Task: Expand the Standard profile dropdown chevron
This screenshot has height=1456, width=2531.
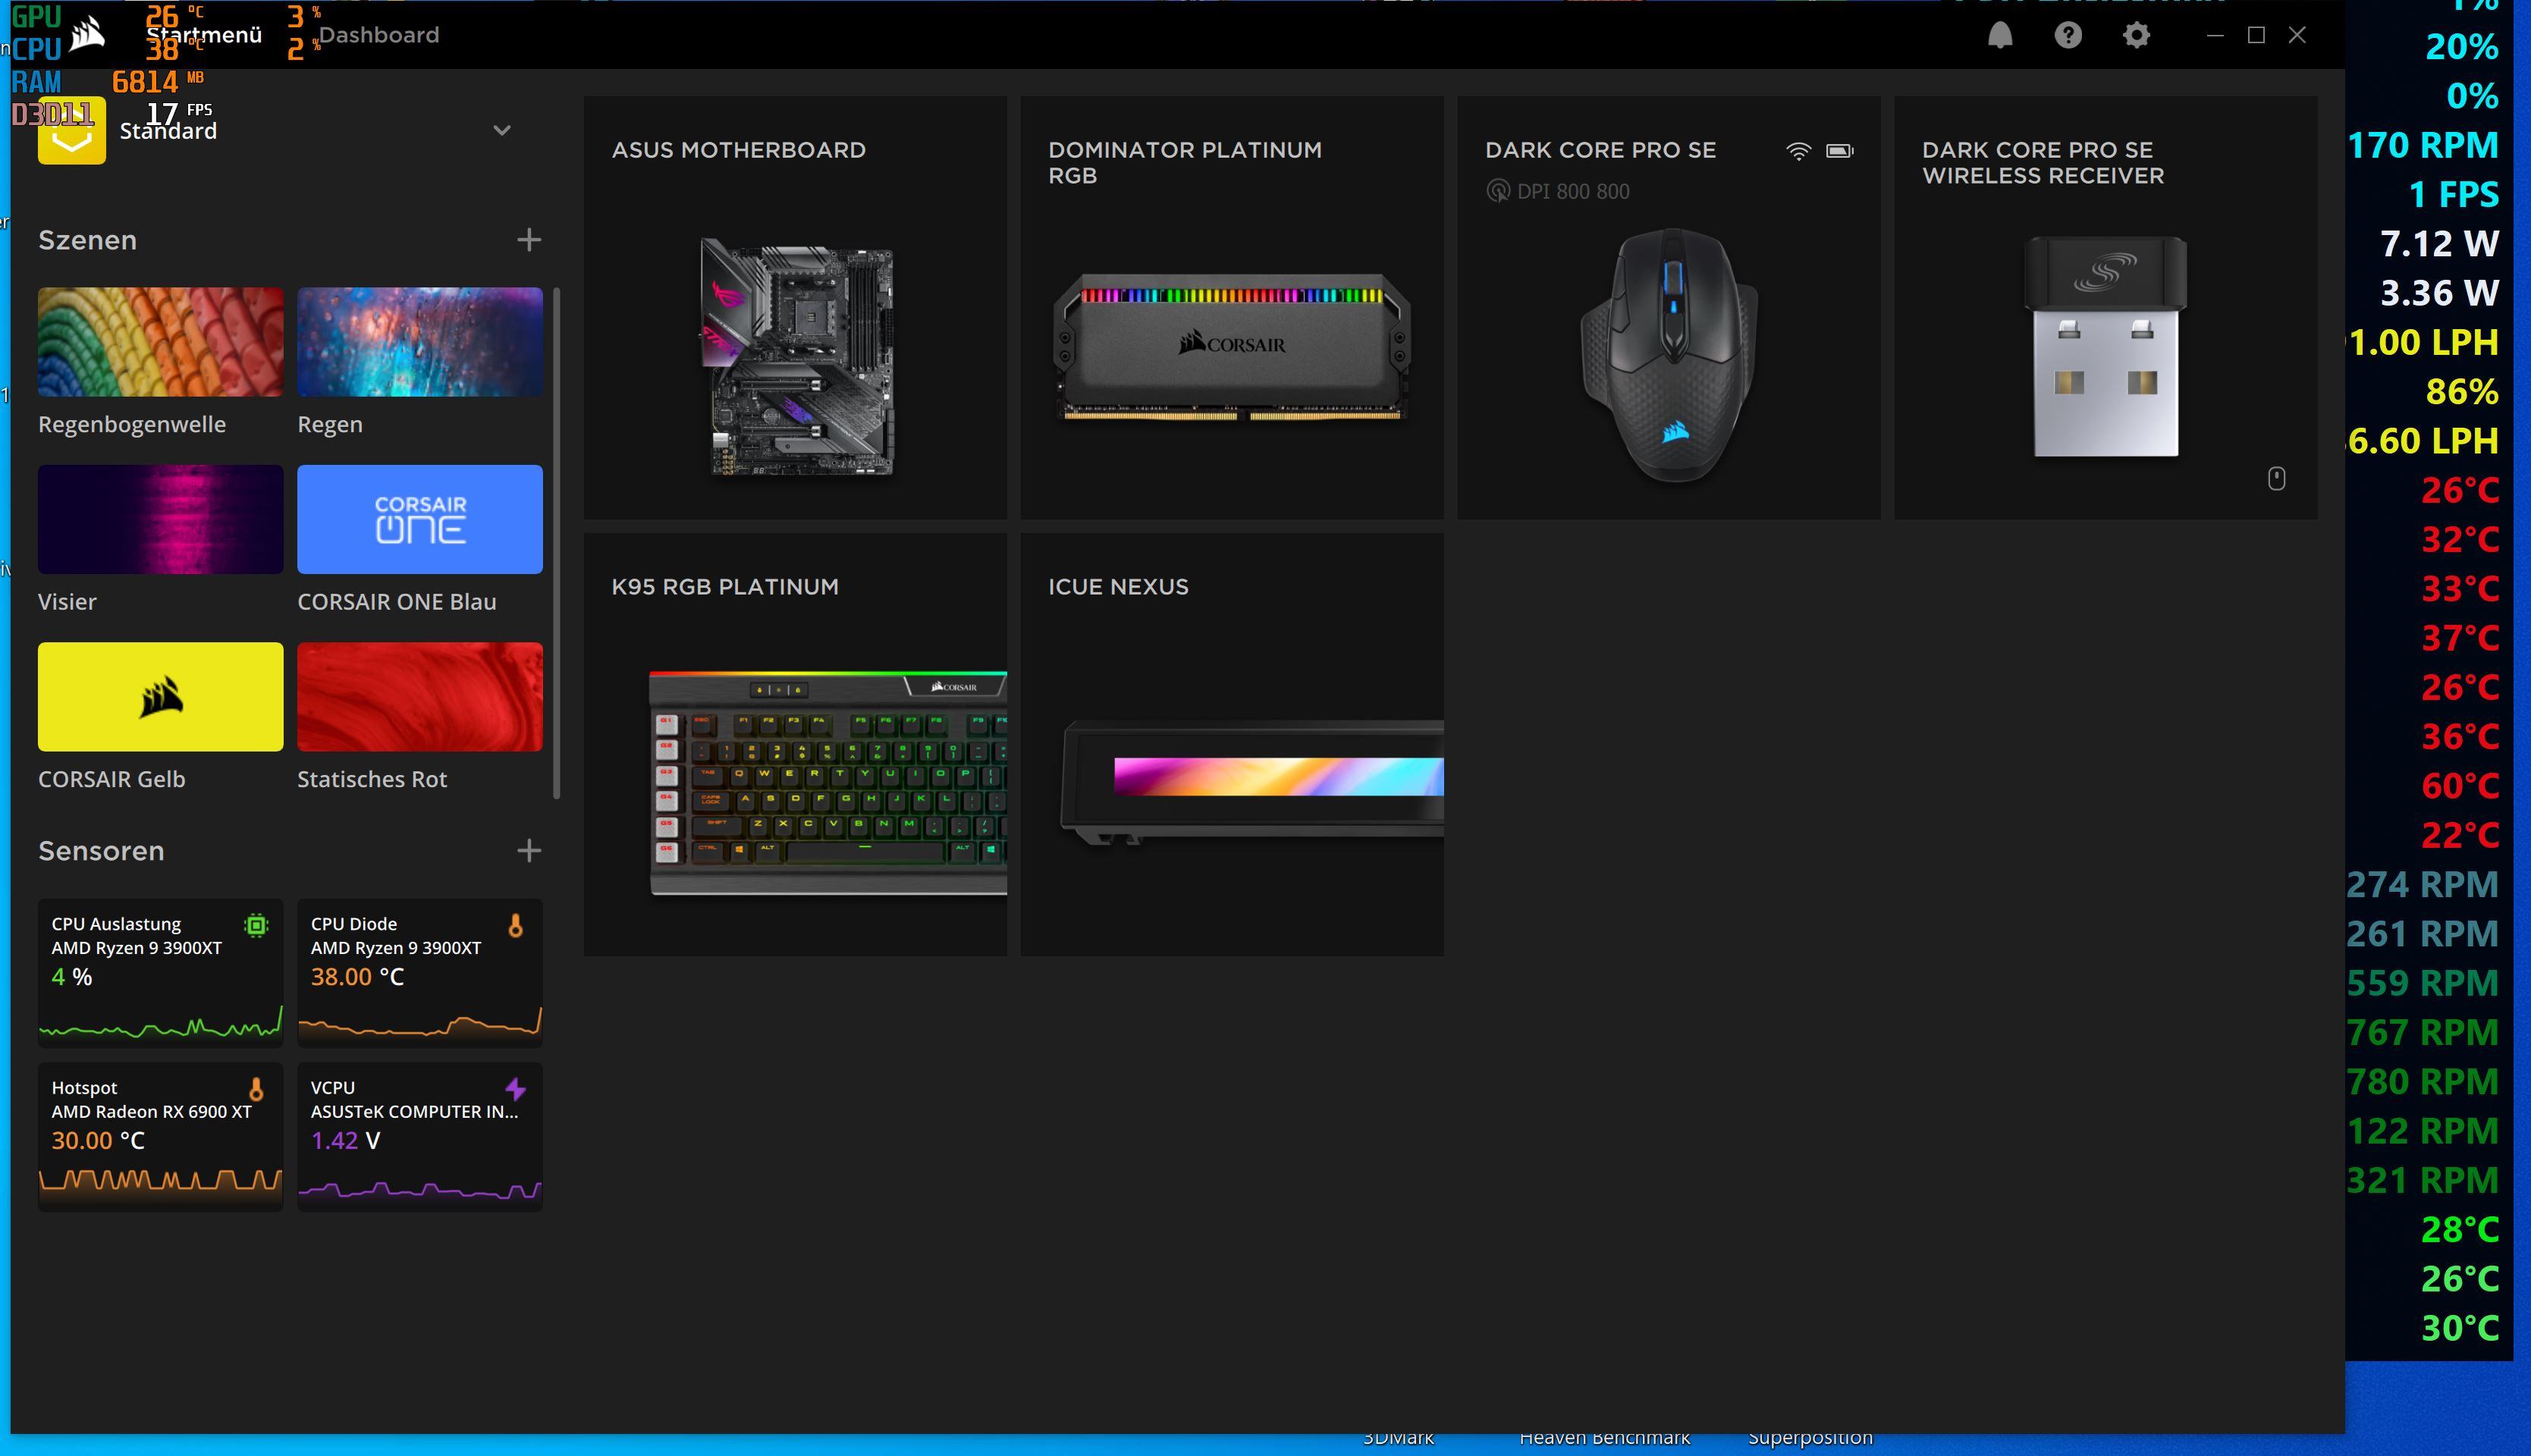Action: 502,131
